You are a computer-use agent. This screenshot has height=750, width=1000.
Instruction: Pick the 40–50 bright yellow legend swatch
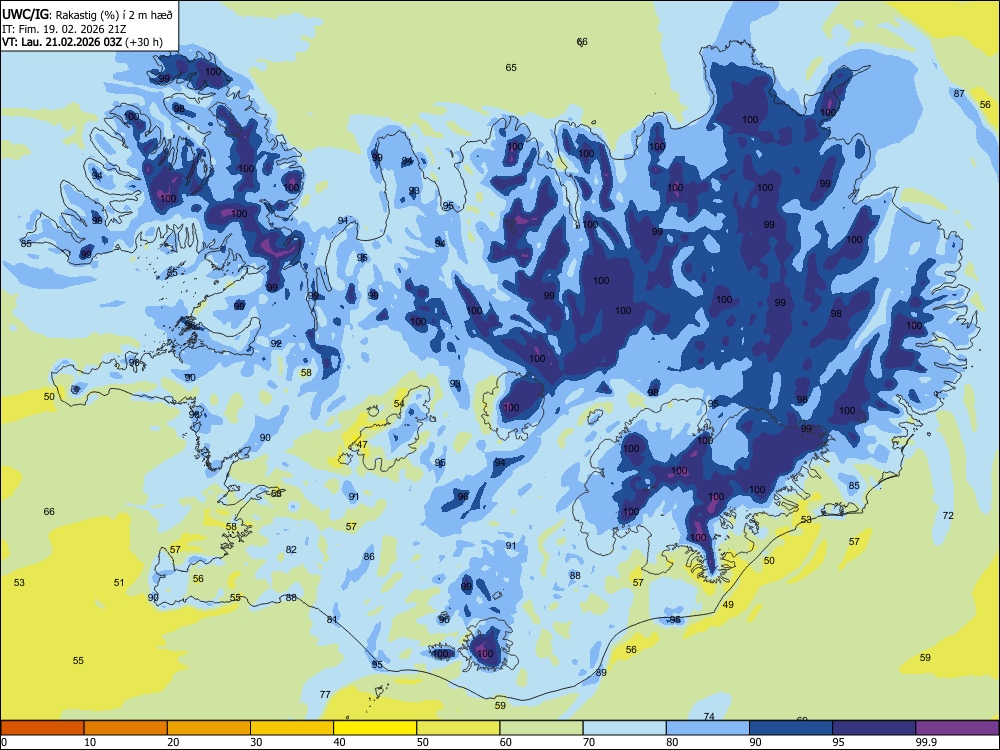pos(375,728)
